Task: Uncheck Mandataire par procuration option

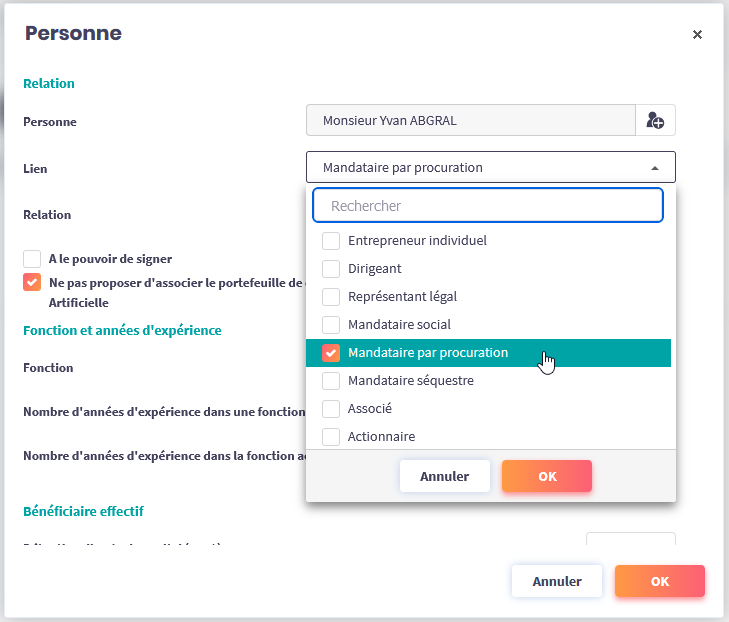Action: coord(331,353)
